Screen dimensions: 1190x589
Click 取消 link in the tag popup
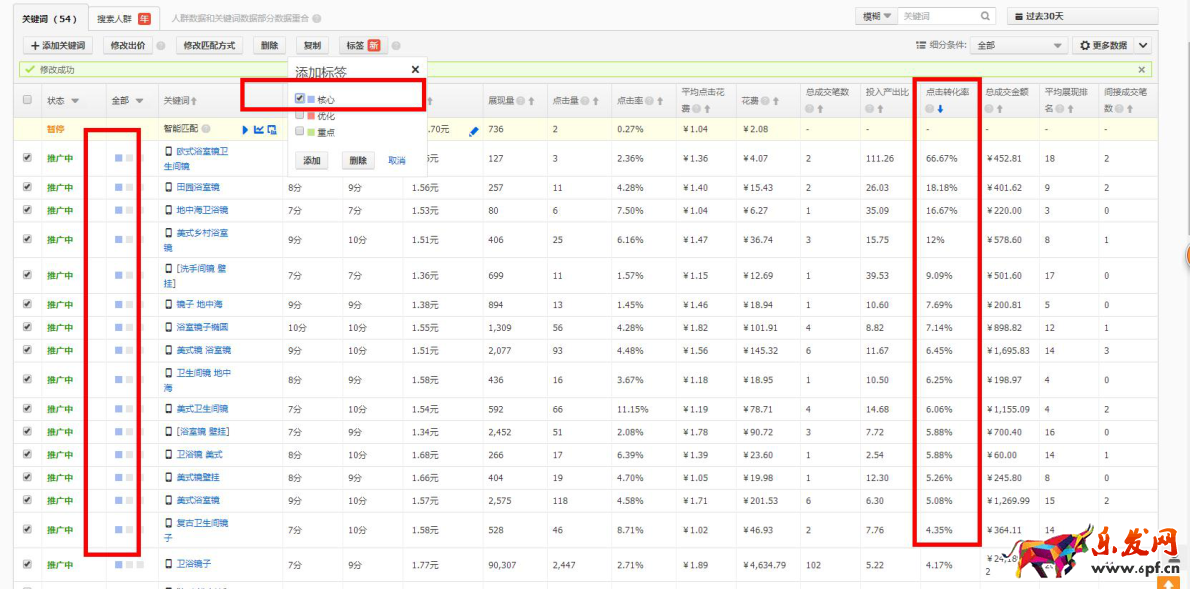[397, 161]
